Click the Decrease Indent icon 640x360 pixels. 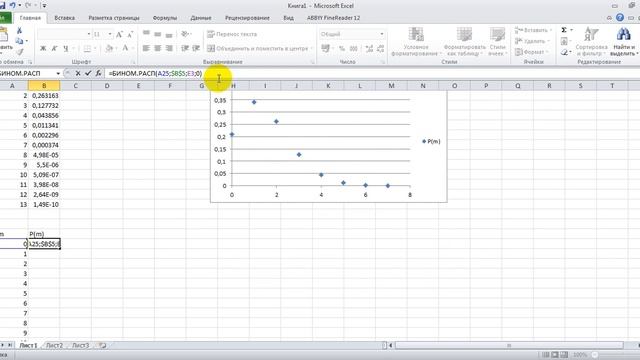[x=185, y=48]
